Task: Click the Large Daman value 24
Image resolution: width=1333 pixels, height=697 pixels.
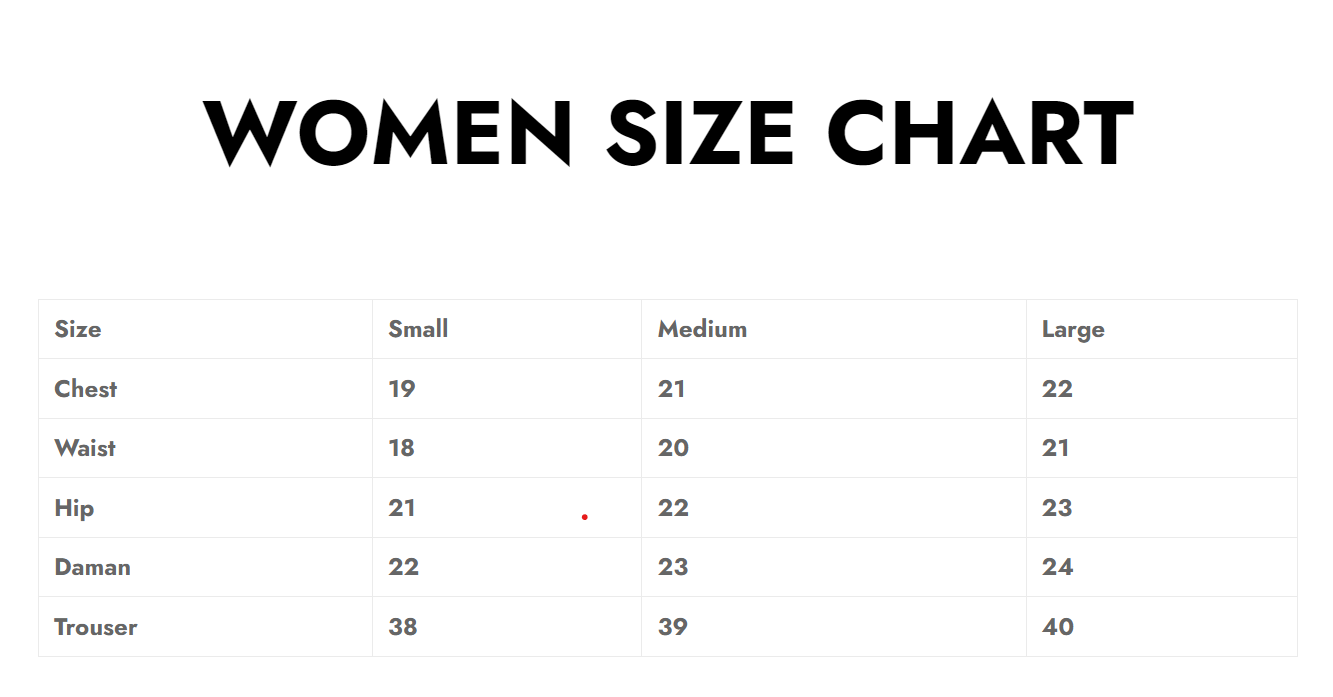Action: pyautogui.click(x=1057, y=567)
